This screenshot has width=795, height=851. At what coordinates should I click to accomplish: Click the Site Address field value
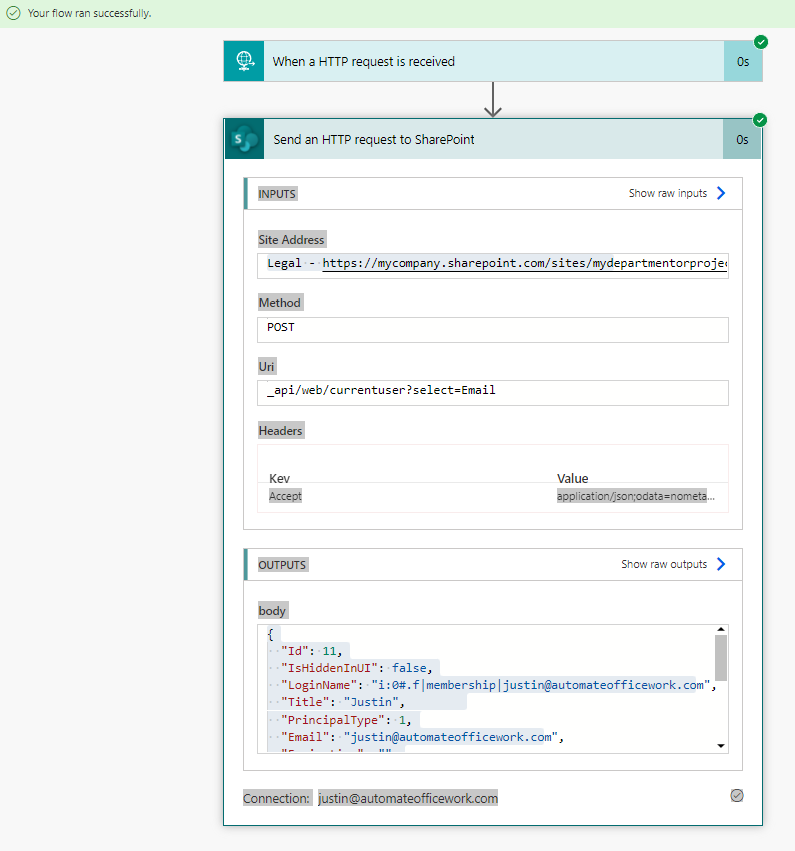(x=492, y=264)
